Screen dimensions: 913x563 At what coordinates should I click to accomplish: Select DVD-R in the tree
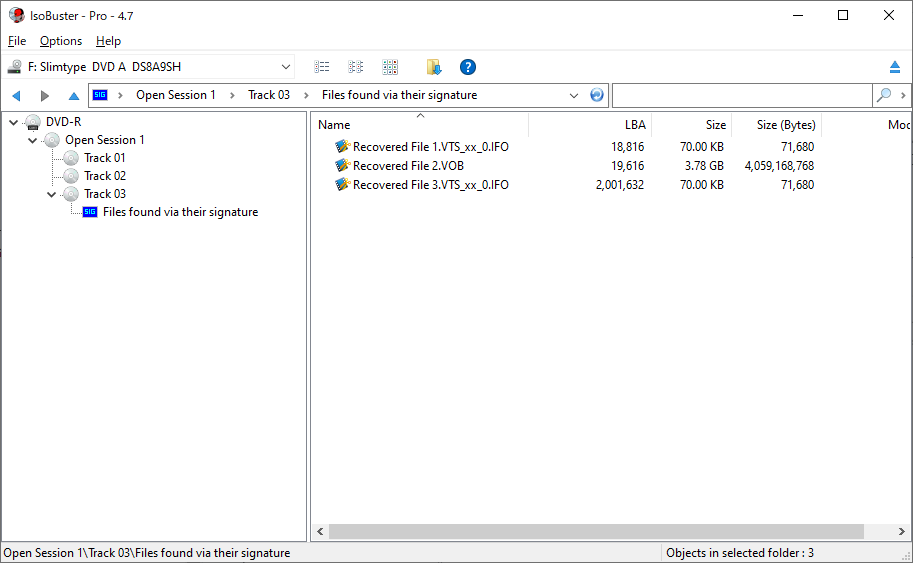[63, 122]
